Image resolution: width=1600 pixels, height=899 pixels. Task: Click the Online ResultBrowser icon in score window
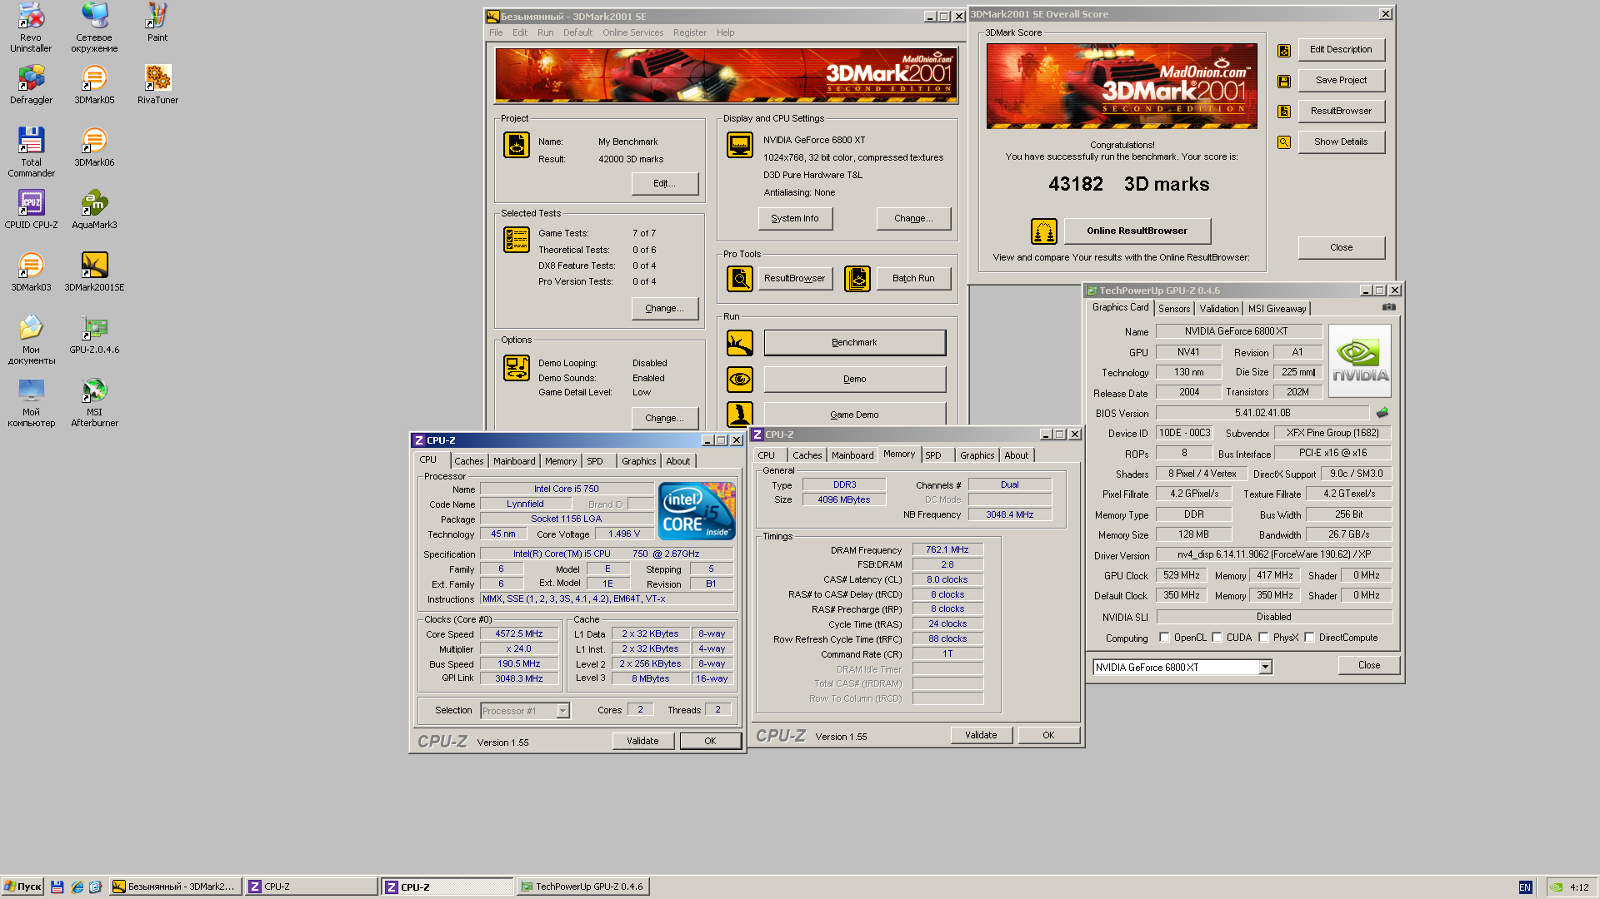1044,231
